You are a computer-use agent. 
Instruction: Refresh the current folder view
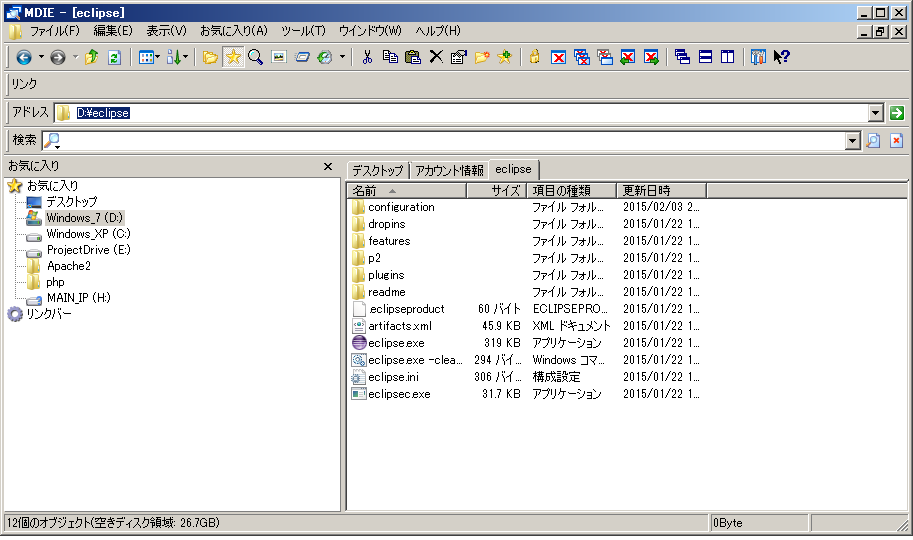(115, 57)
